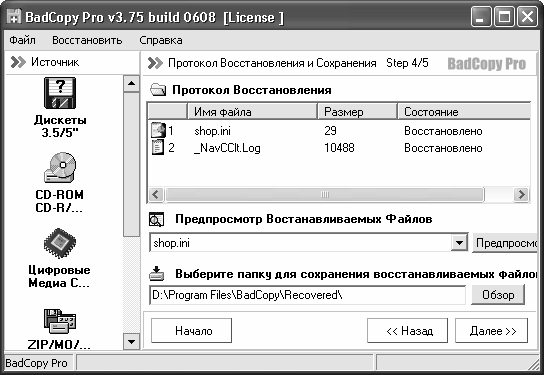The height and width of the screenshot is (375, 544).
Task: Close the BadCopy Pro window
Action: tap(527, 17)
